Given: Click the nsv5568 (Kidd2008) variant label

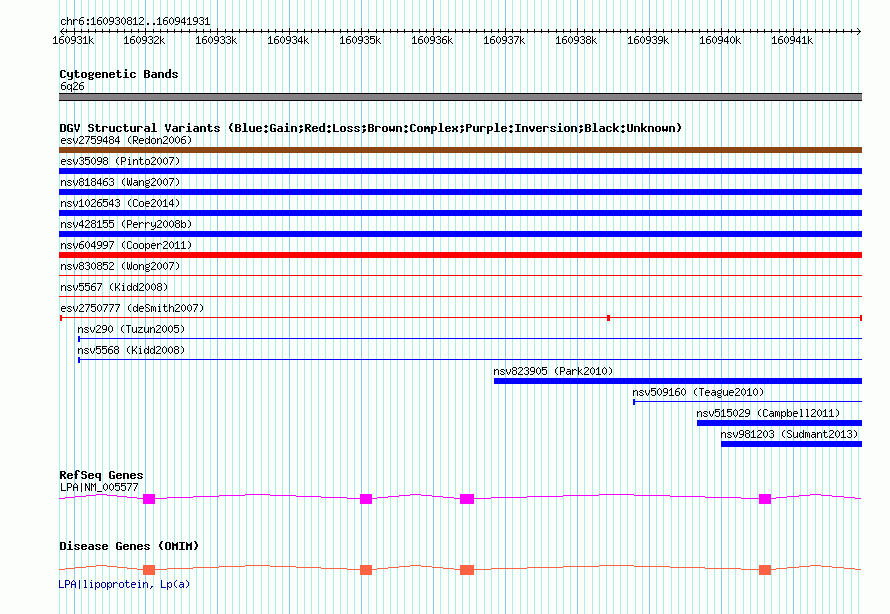Looking at the screenshot, I should click(x=131, y=350).
